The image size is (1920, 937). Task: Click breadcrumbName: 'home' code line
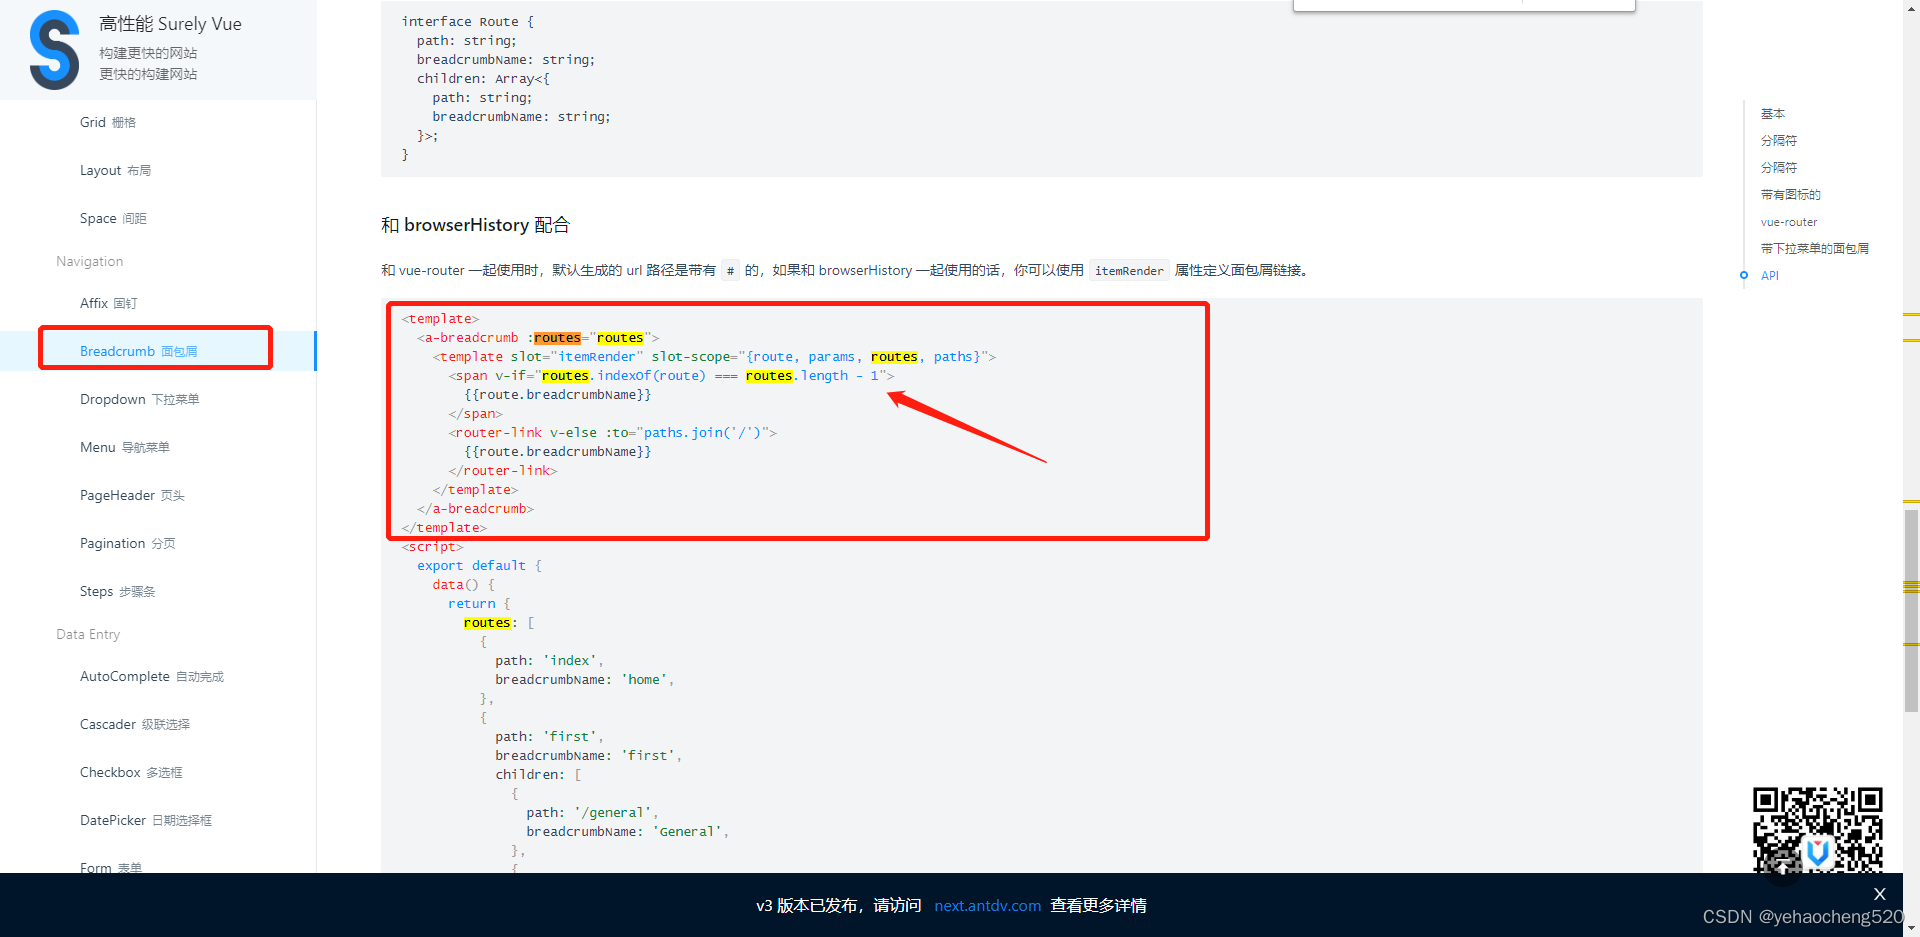(x=584, y=680)
